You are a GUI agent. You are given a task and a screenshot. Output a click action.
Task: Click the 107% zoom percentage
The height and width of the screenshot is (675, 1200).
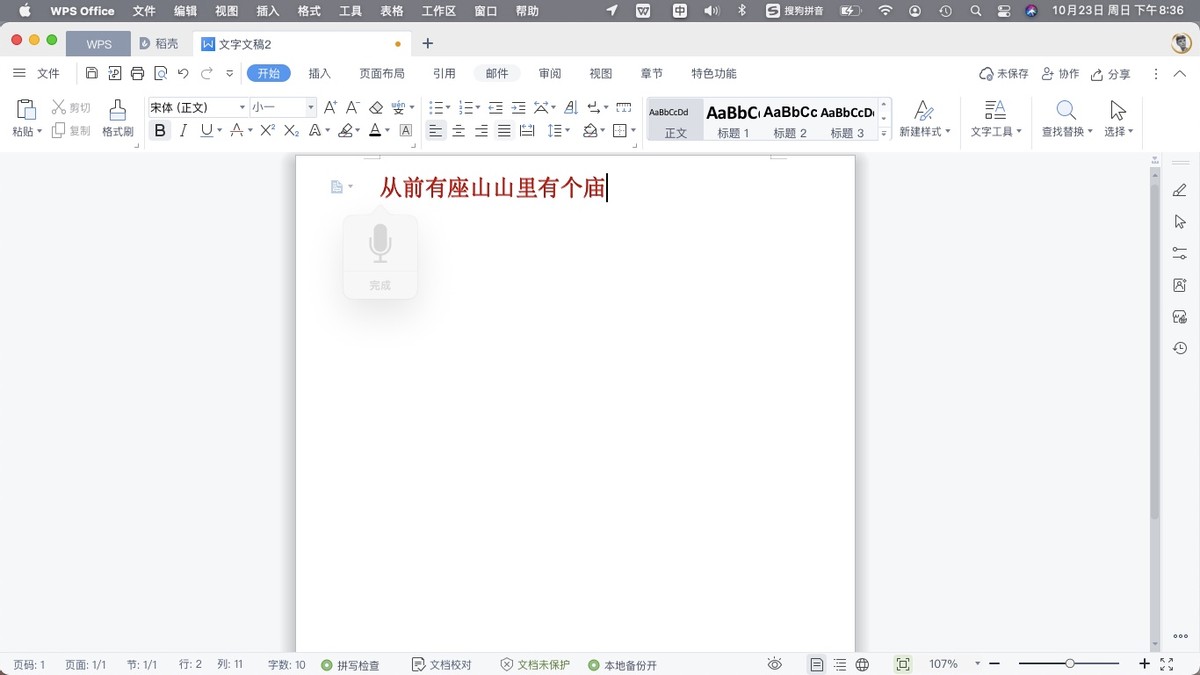pos(943,664)
